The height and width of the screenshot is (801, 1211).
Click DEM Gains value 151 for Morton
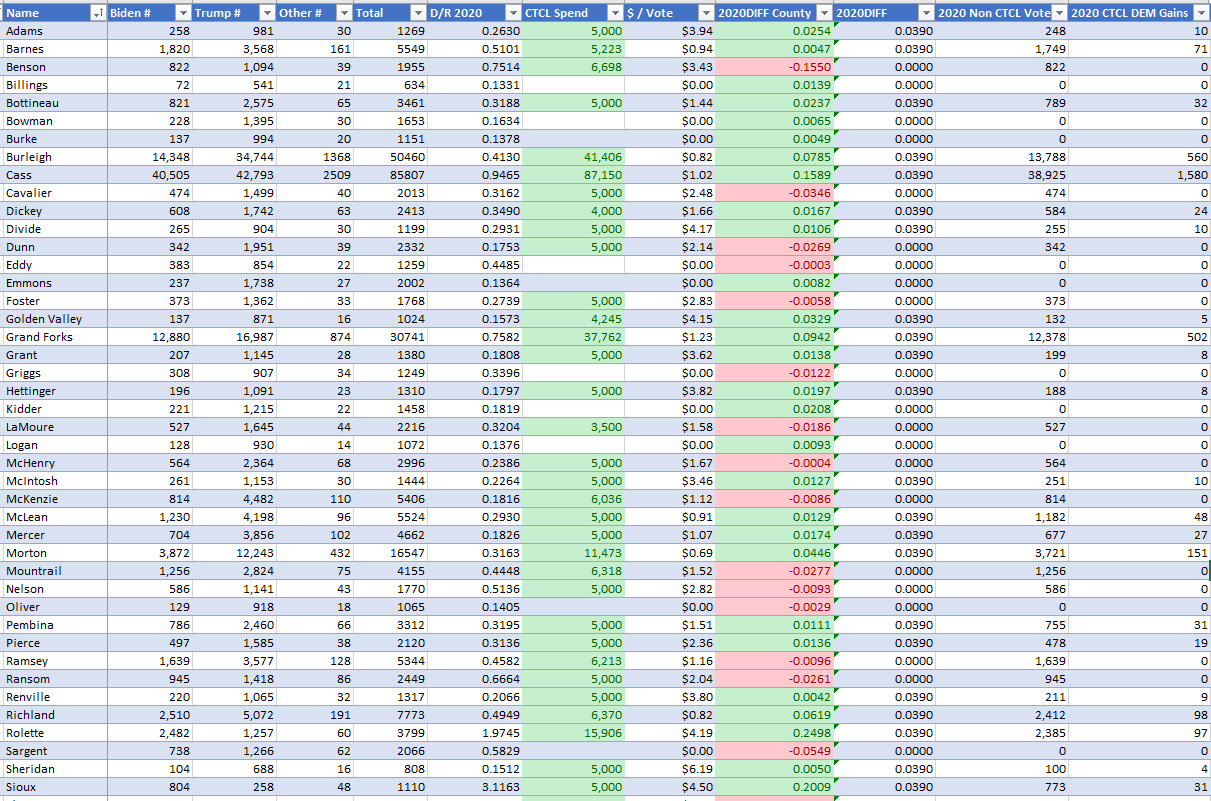(x=1140, y=553)
